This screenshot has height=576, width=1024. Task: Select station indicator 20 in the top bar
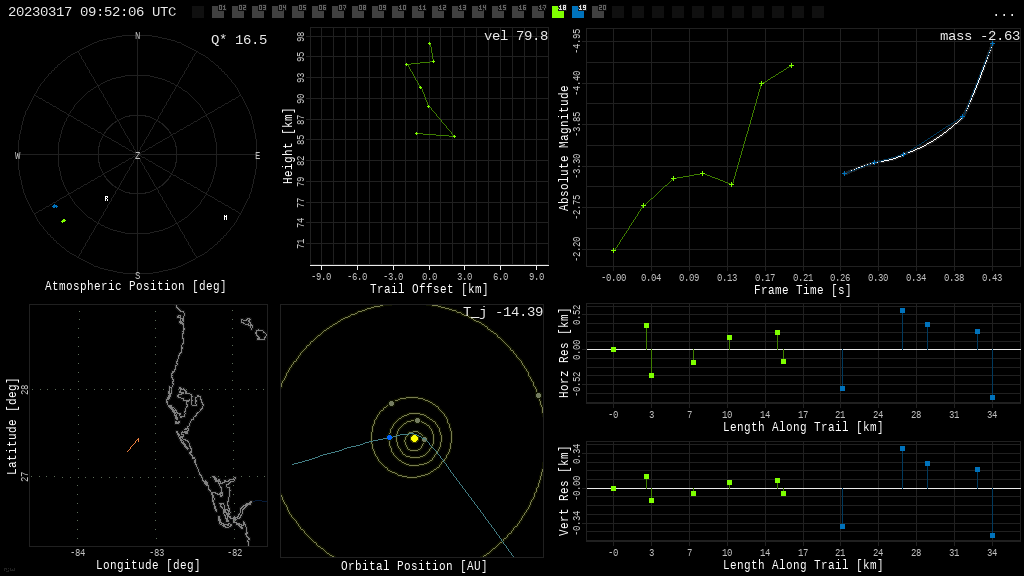point(598,11)
